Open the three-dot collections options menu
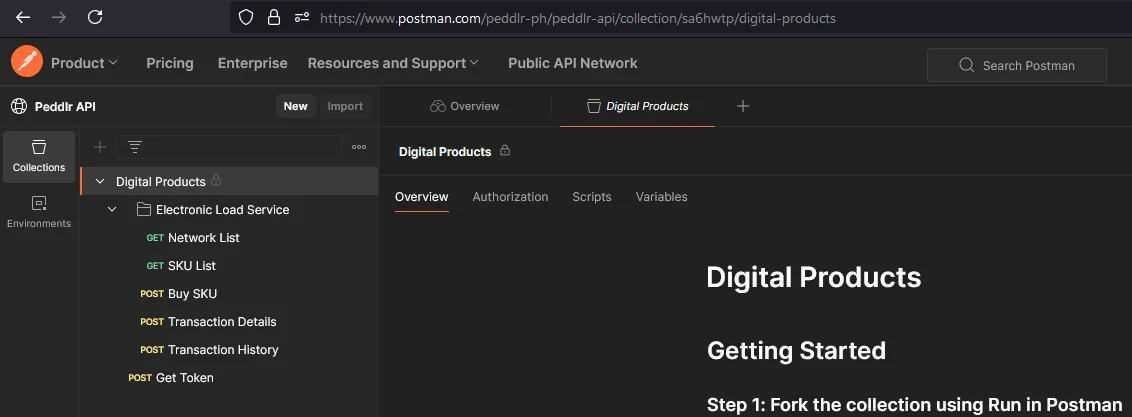Screen dimensions: 1132x417 click(359, 147)
